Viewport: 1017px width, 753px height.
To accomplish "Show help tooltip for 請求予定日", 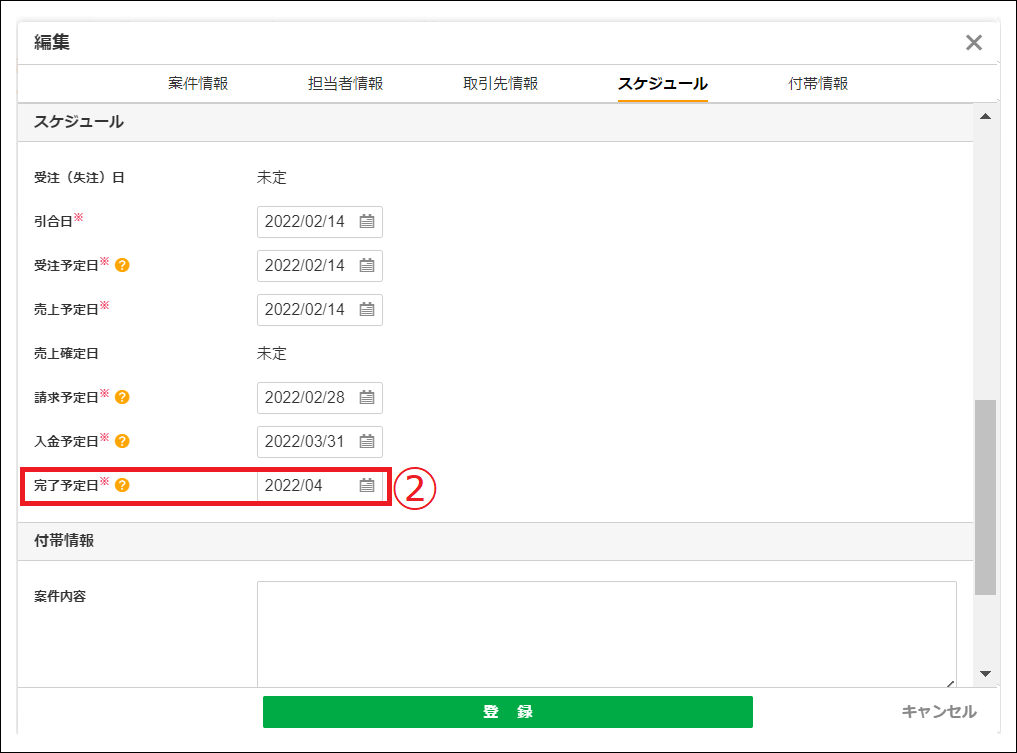I will click(122, 398).
